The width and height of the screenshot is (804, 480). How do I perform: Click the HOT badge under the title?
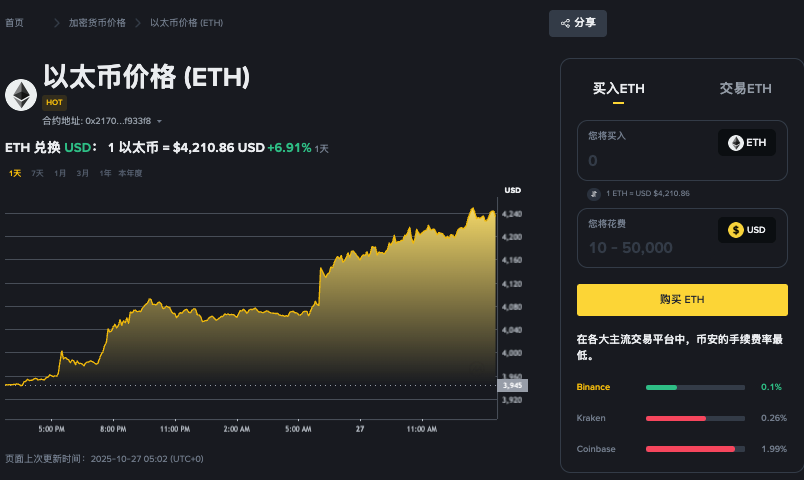click(54, 102)
